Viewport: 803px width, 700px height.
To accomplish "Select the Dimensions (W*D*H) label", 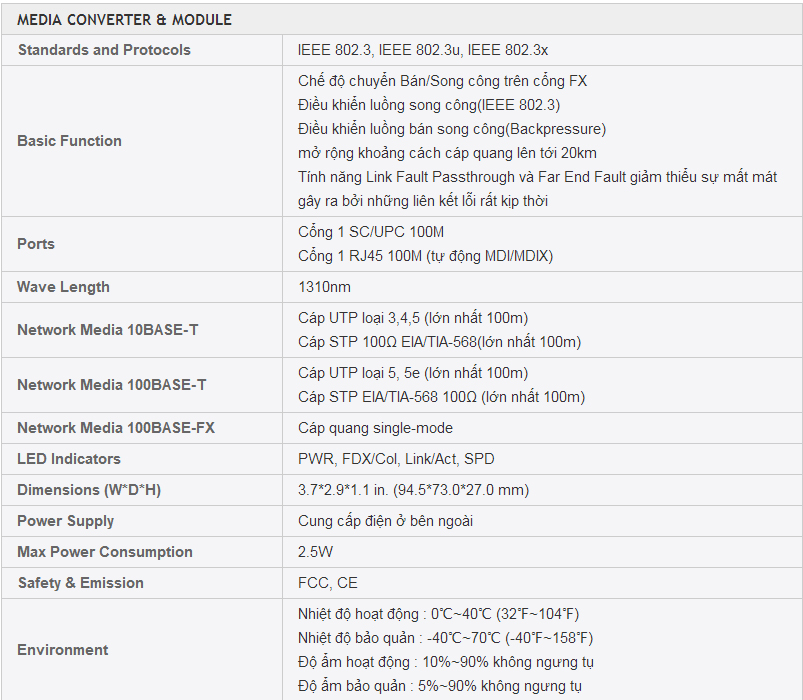I will [x=89, y=490].
